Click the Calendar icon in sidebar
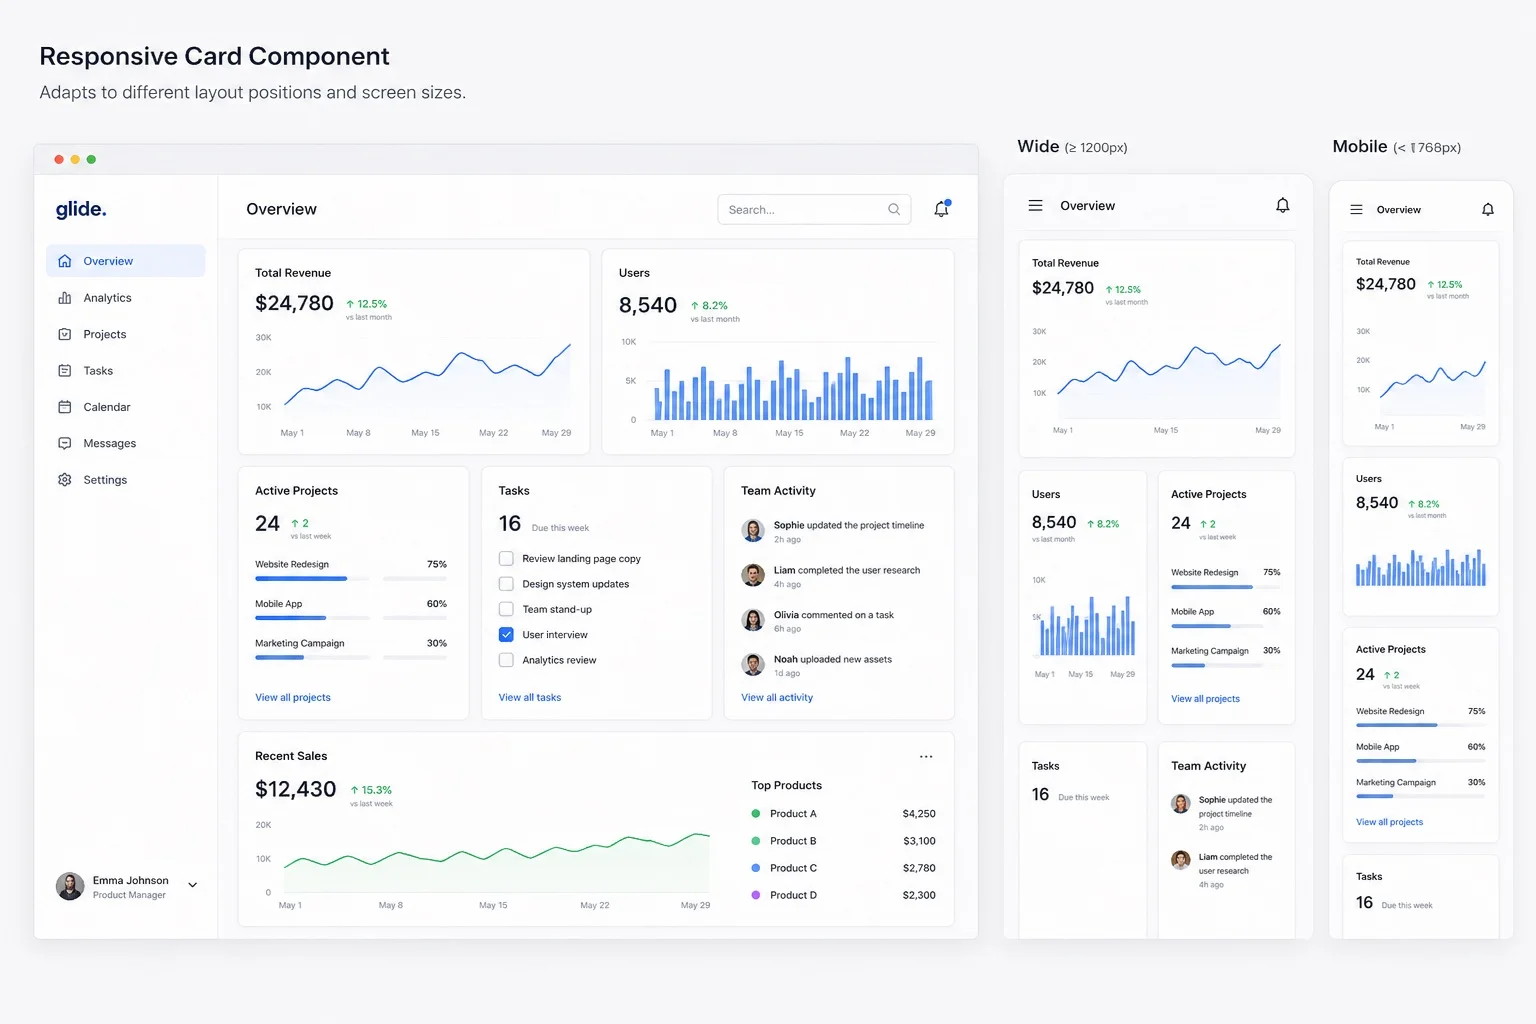 [65, 407]
